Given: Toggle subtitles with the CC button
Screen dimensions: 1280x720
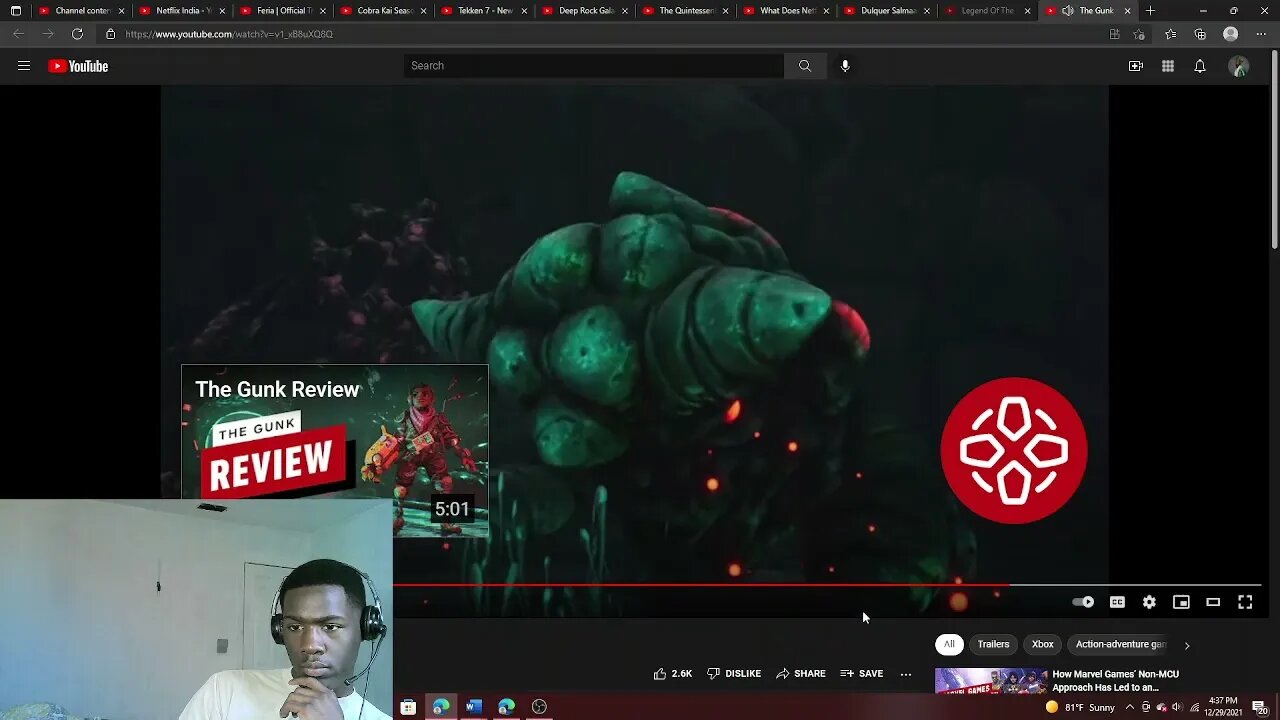Looking at the screenshot, I should pos(1117,602).
